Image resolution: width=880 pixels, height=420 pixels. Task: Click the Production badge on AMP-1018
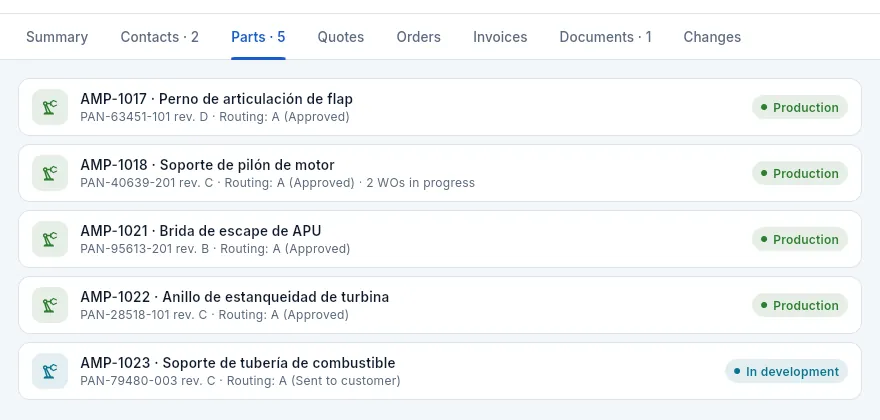pos(800,174)
